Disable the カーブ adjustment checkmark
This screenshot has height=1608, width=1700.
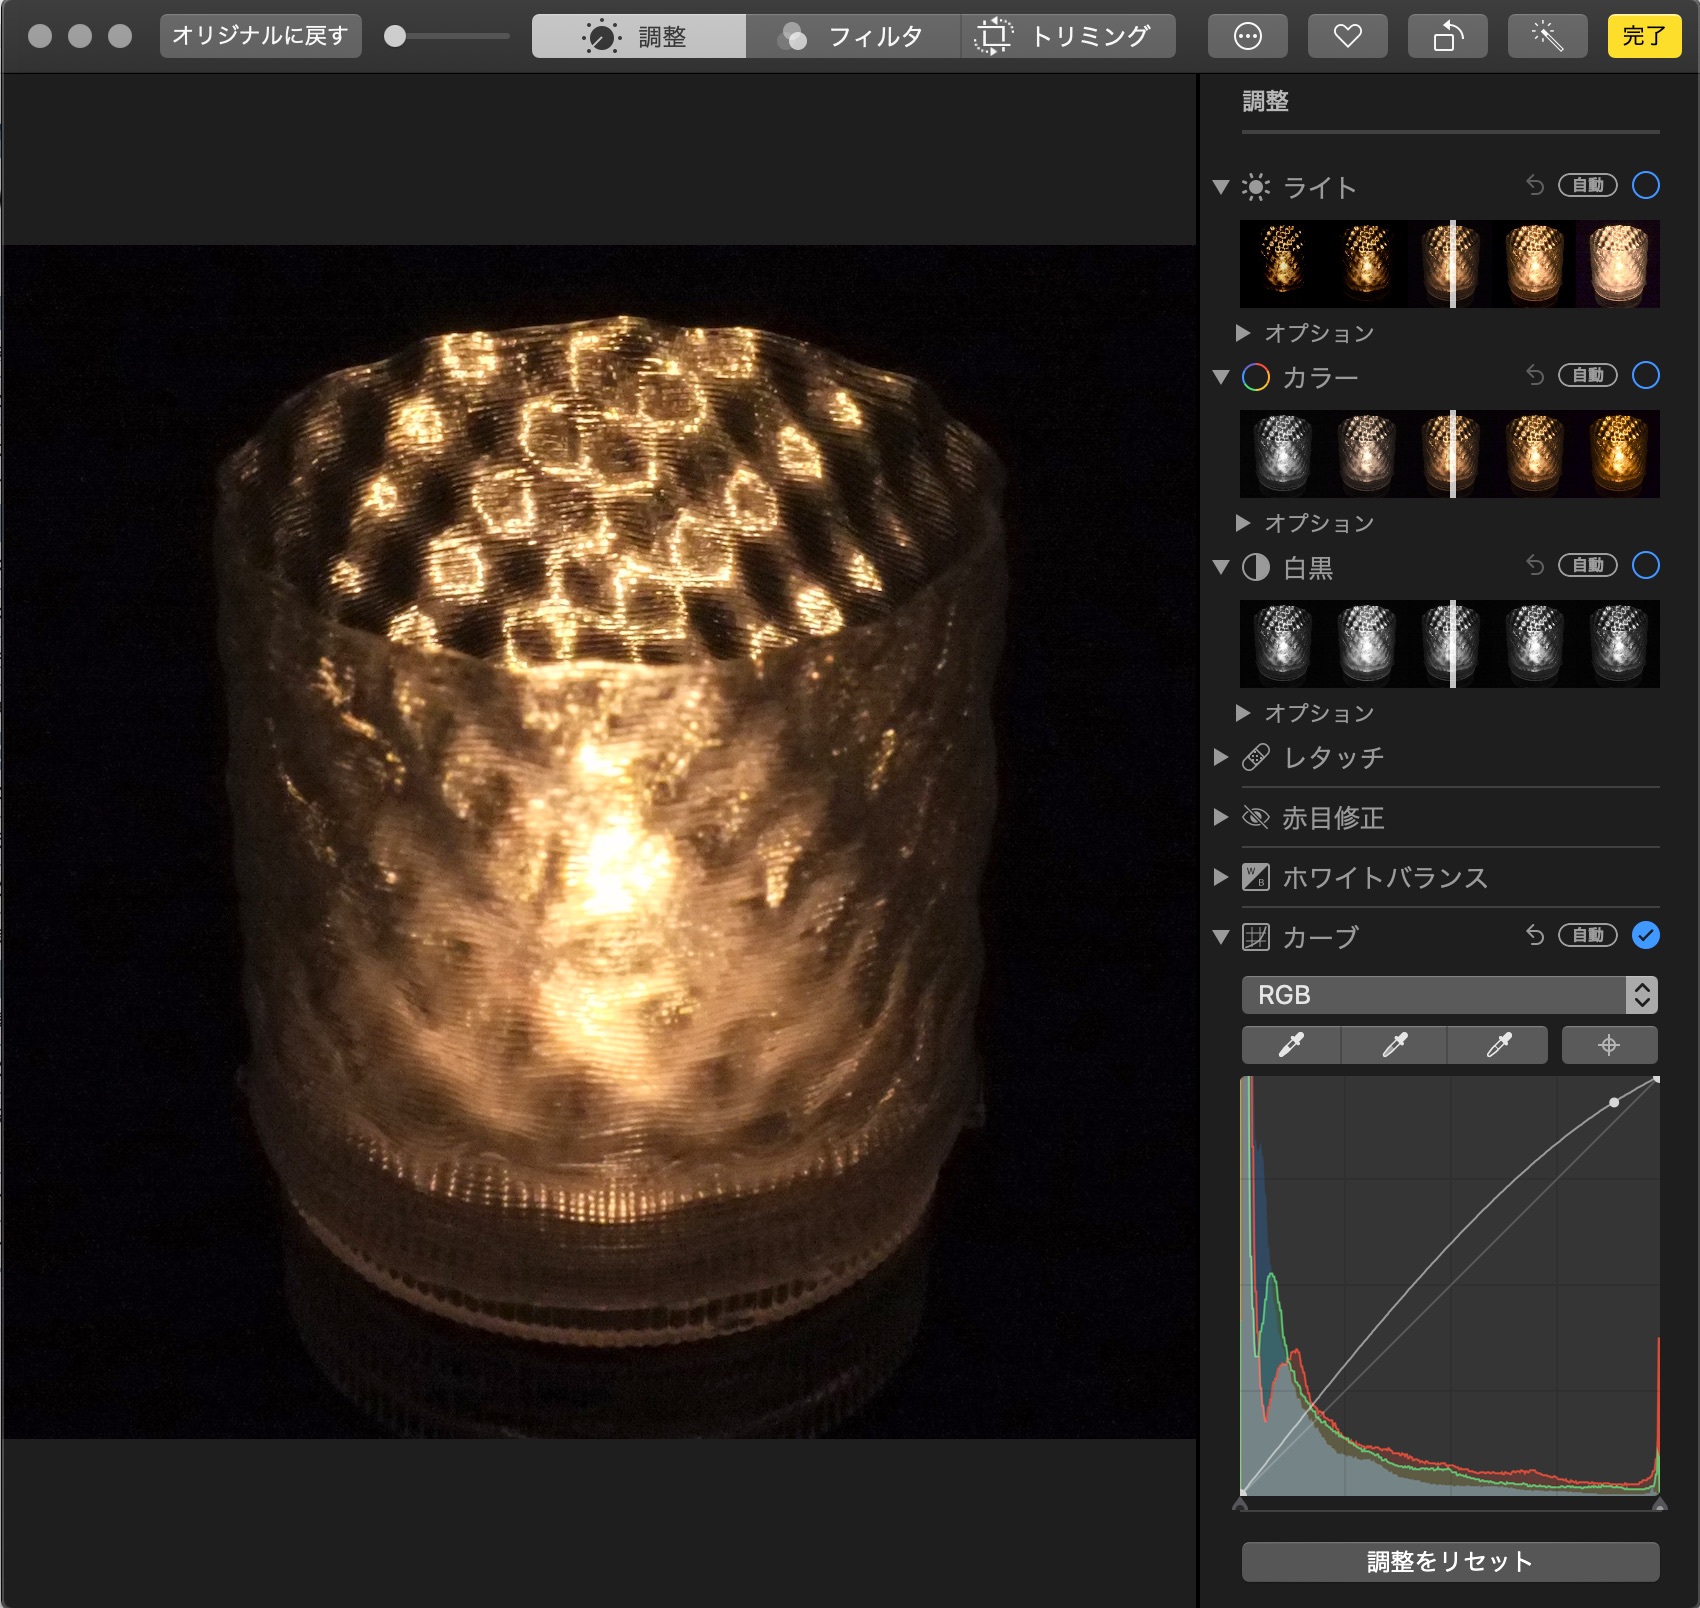pyautogui.click(x=1645, y=935)
